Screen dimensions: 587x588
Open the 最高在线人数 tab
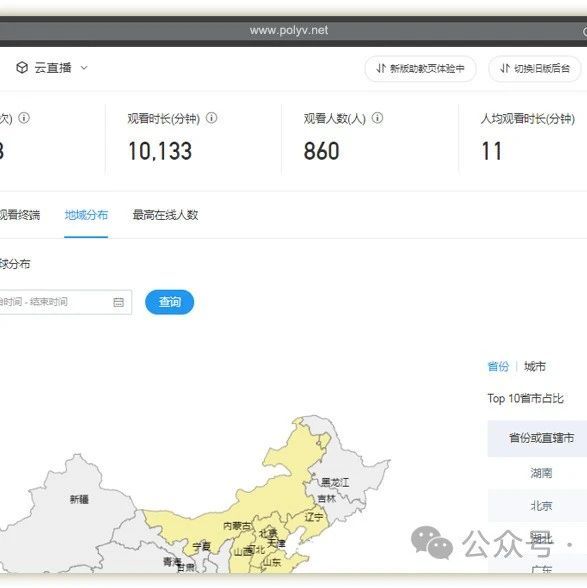point(165,215)
